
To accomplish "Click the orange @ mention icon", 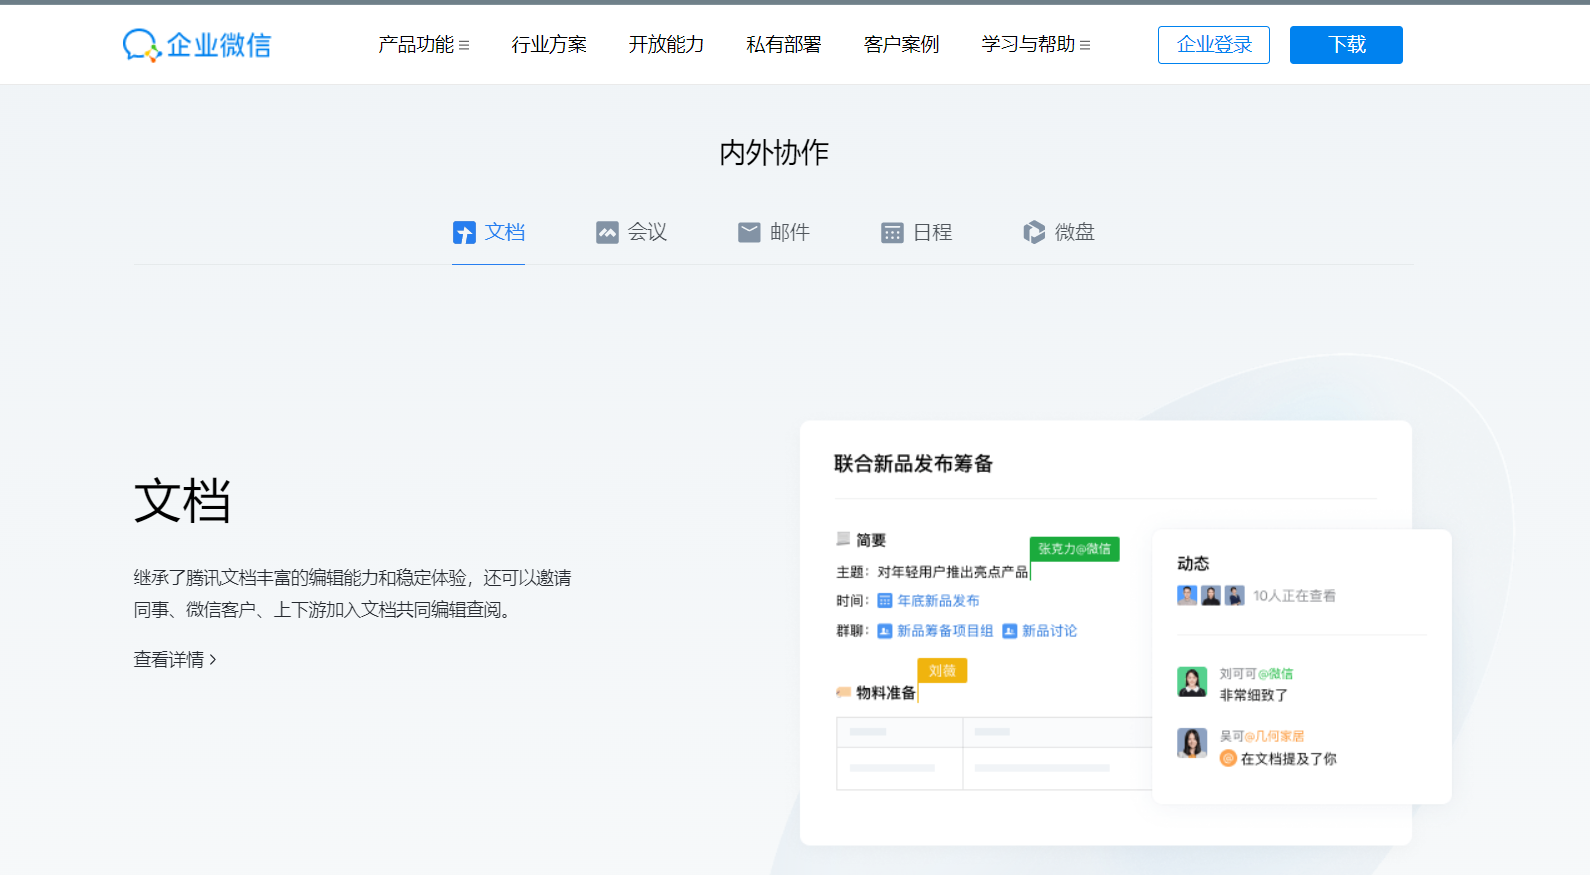I will click(1228, 759).
